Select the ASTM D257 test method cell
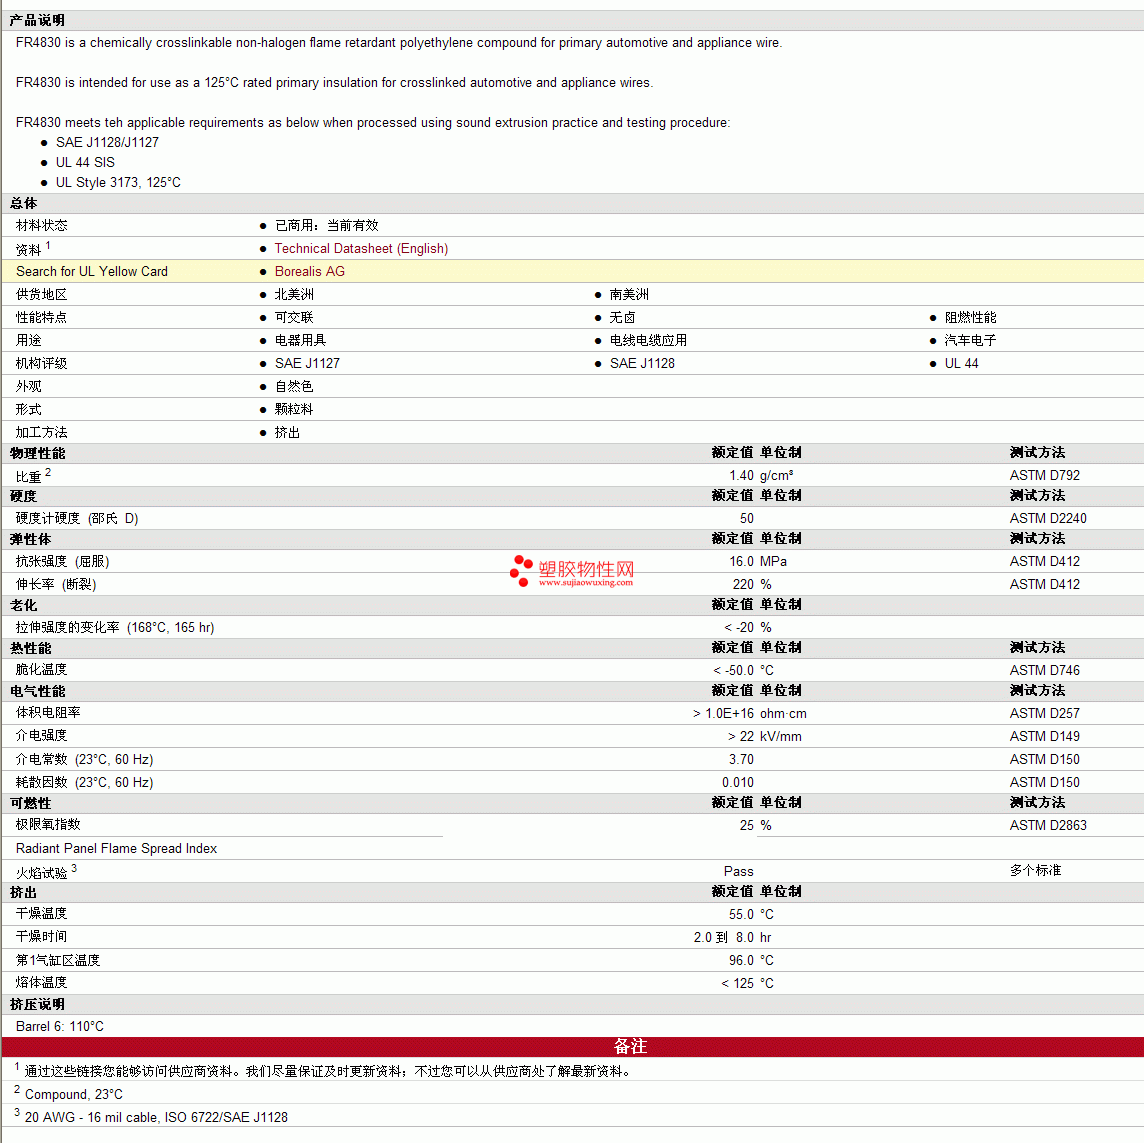Image resolution: width=1144 pixels, height=1143 pixels. (x=1045, y=713)
